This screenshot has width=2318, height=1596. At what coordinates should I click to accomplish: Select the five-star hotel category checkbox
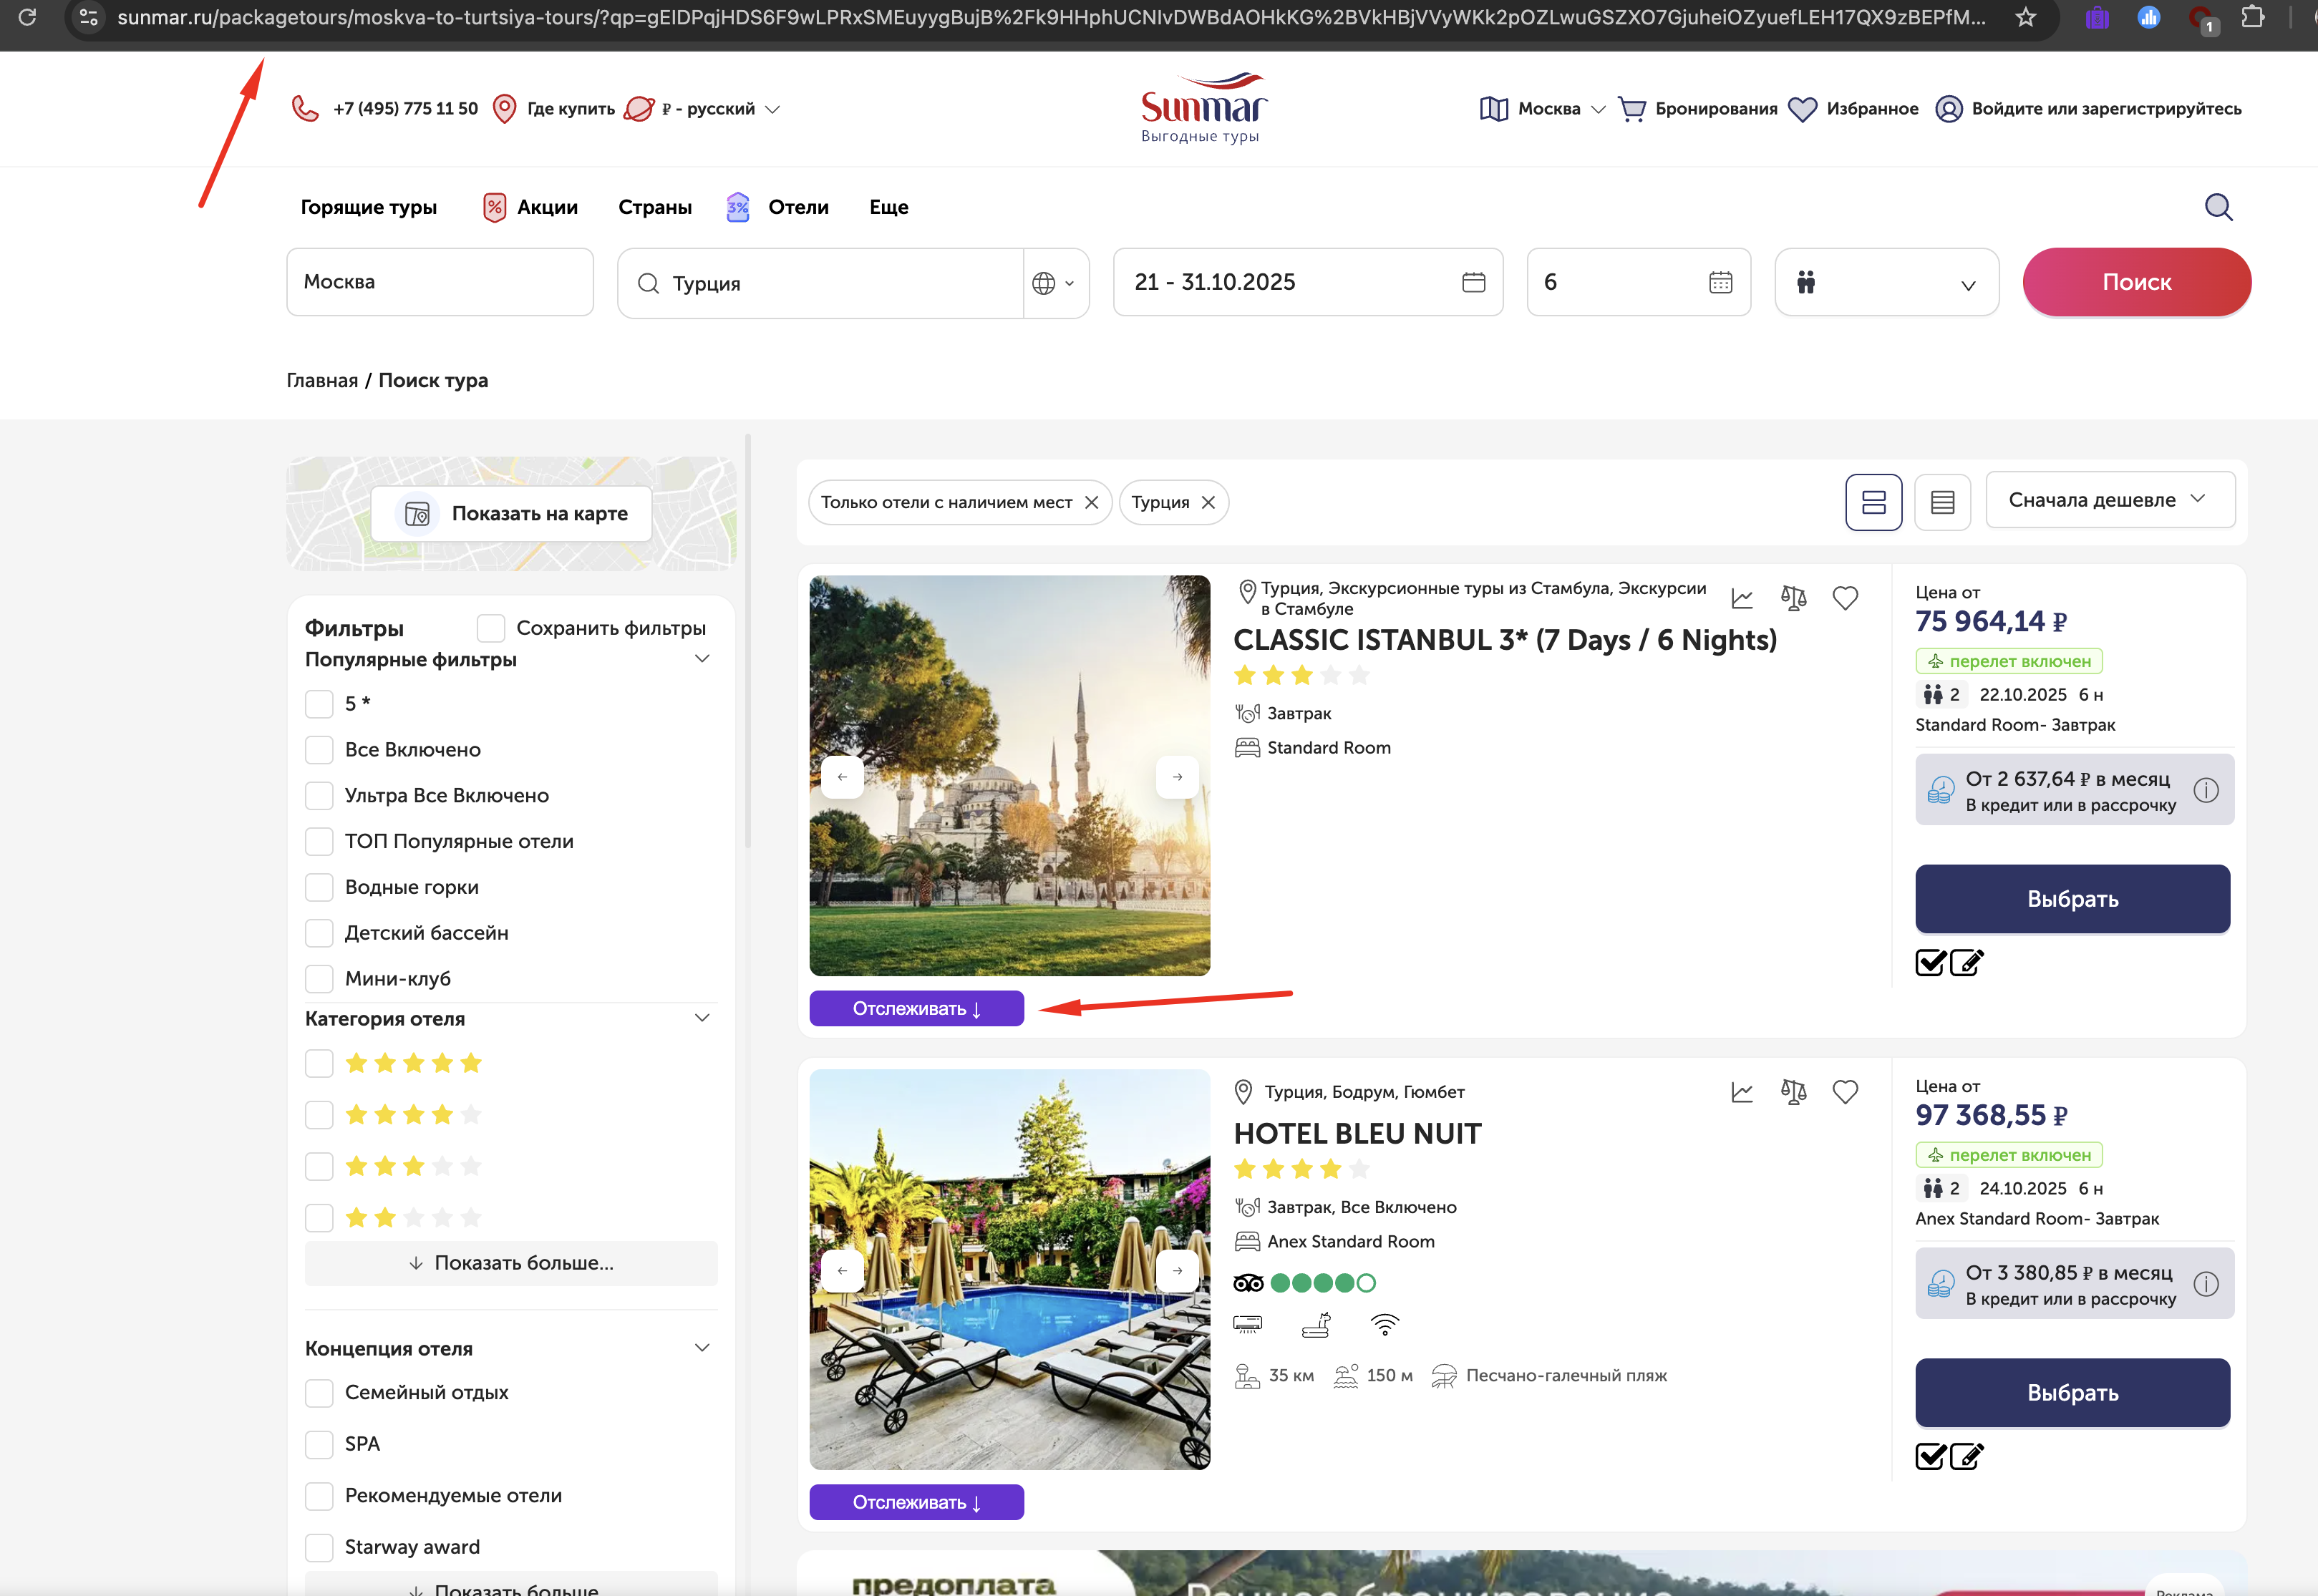pyautogui.click(x=320, y=1063)
